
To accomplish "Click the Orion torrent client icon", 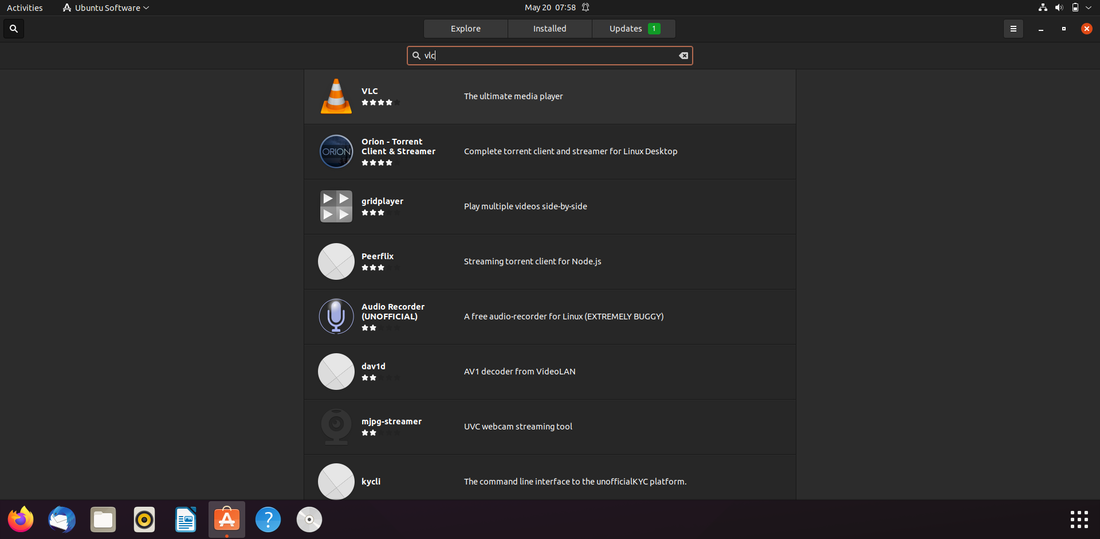I will coord(336,152).
